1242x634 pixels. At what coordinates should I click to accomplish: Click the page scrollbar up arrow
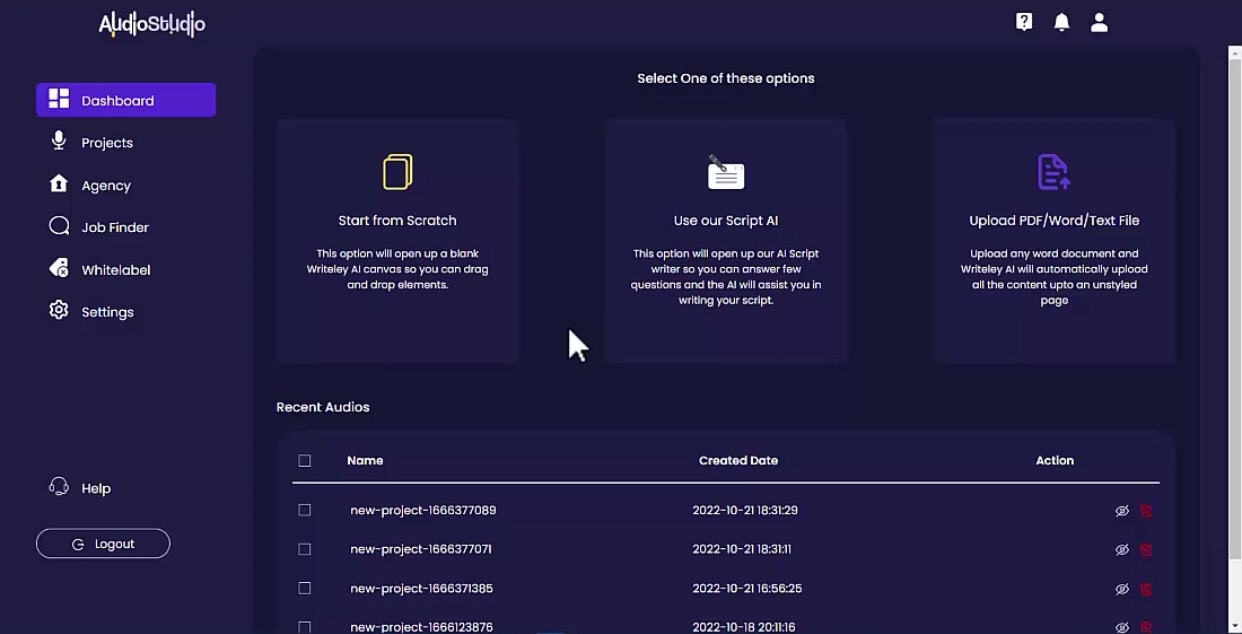pyautogui.click(x=1235, y=53)
